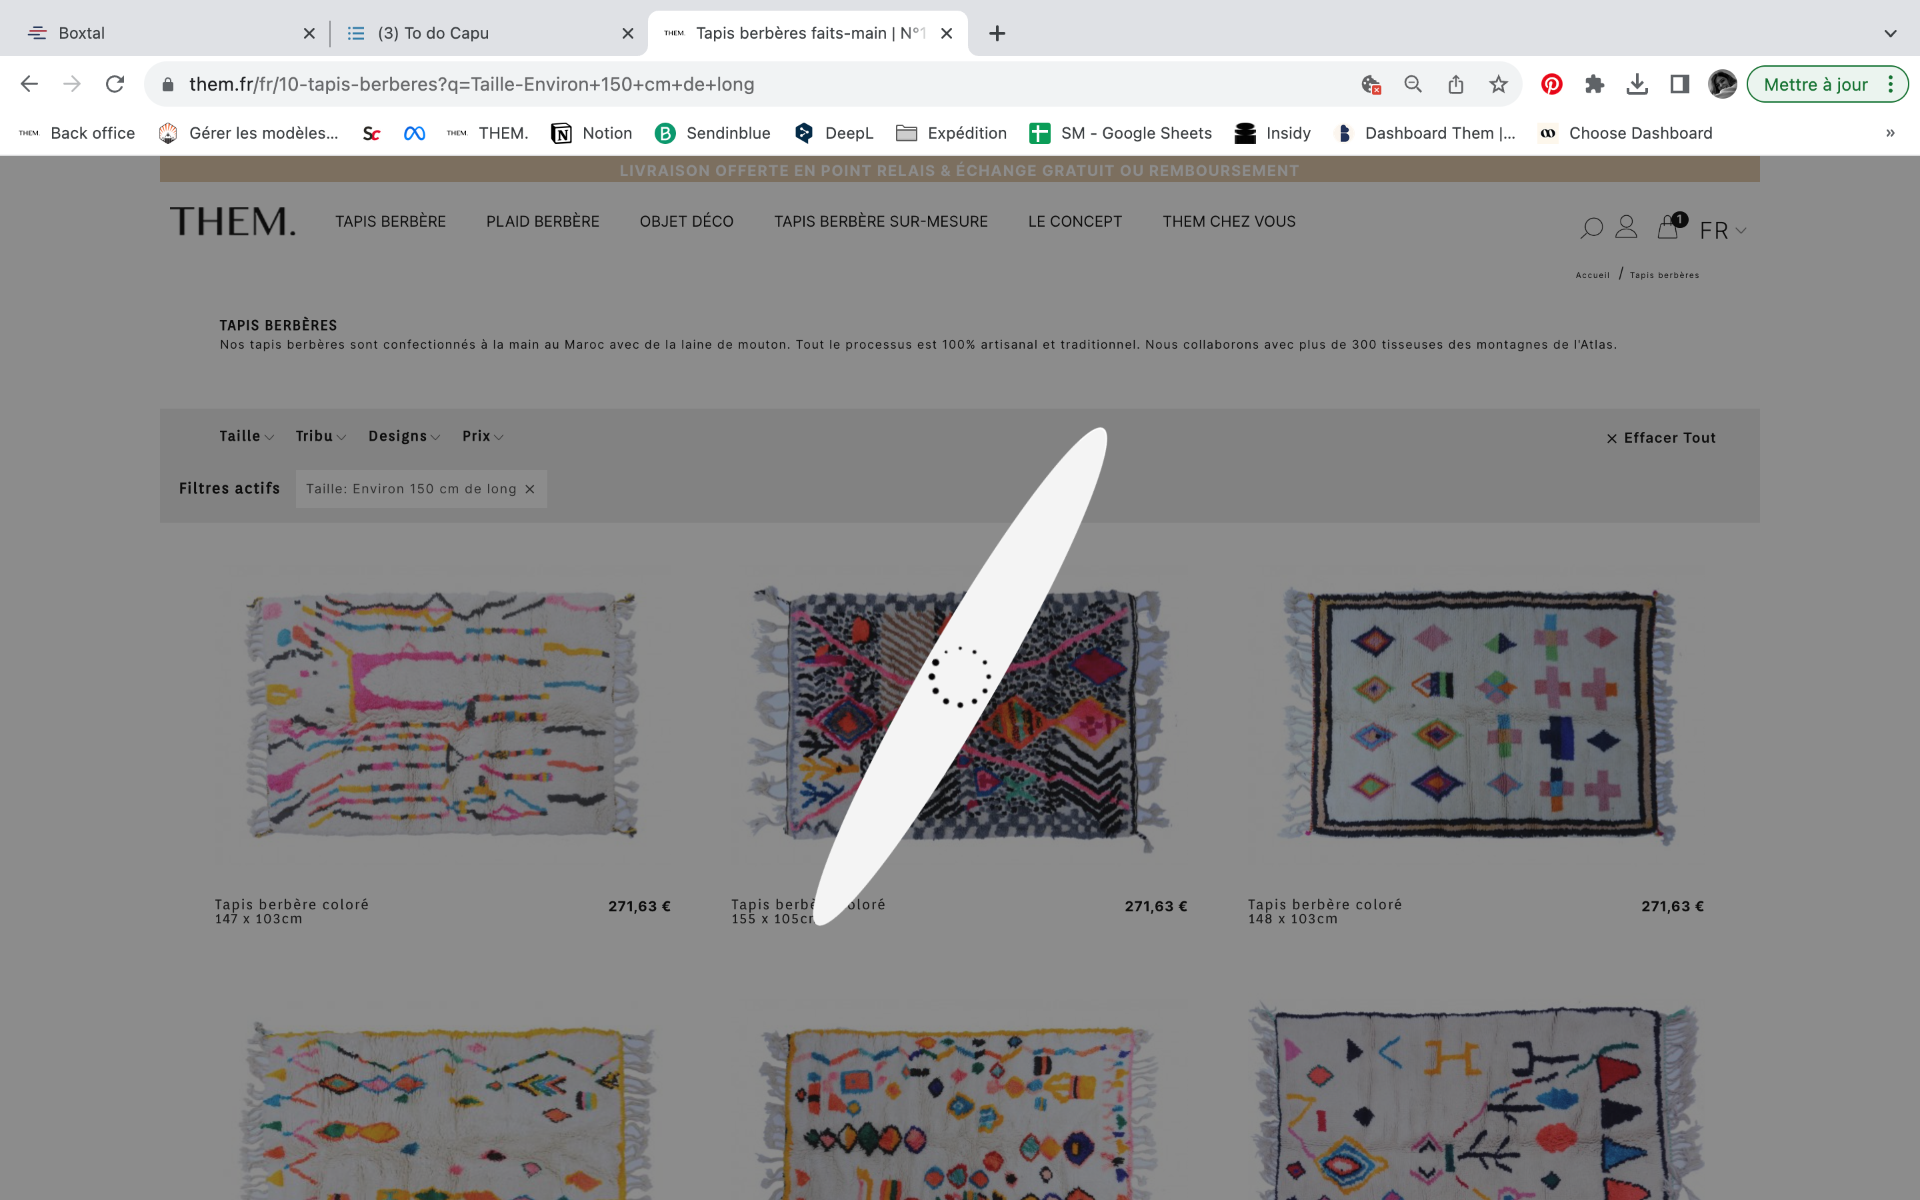
Task: Open the Tribu filter dropdown
Action: tap(321, 436)
